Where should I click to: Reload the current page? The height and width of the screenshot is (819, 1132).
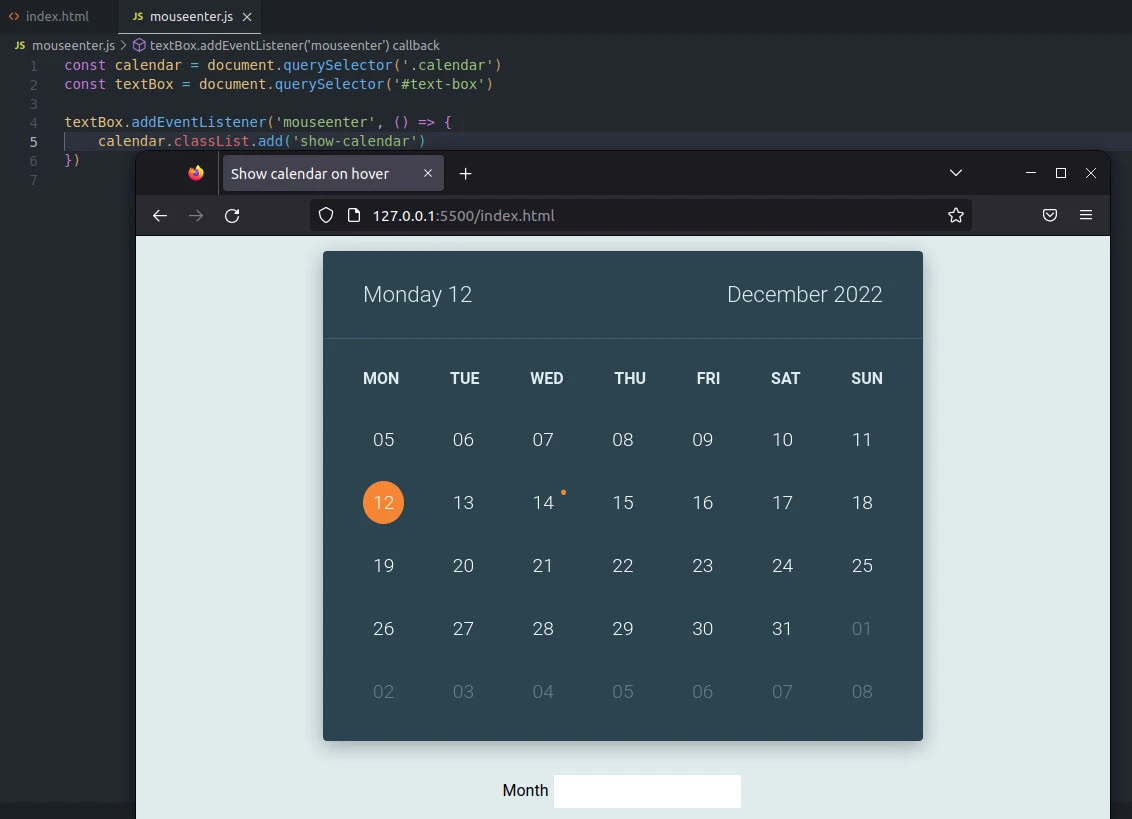point(232,215)
